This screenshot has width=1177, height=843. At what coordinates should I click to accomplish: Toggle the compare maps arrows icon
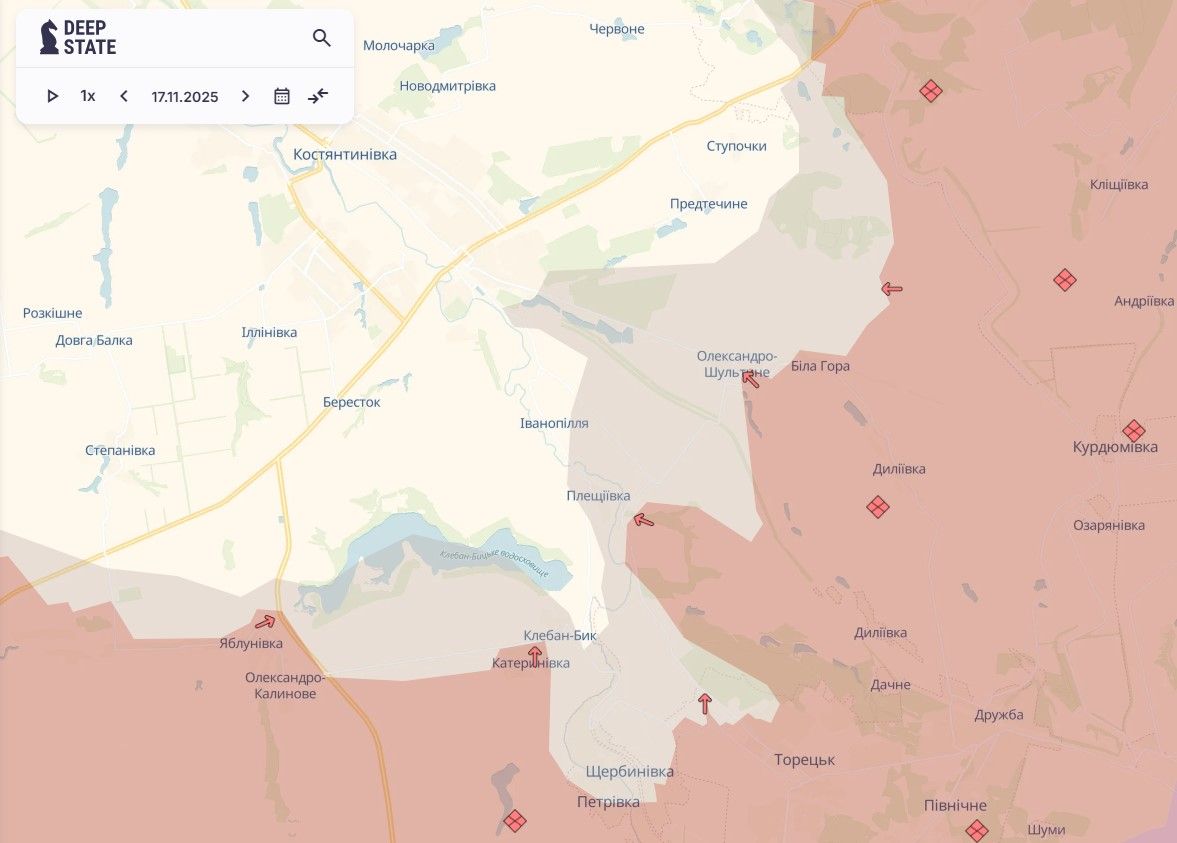click(318, 96)
